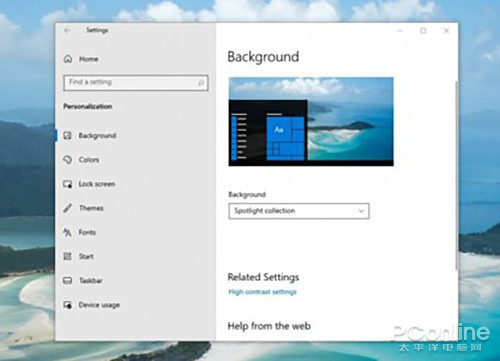The width and height of the screenshot is (500, 361).
Task: Click the Home house icon
Action: 68,59
